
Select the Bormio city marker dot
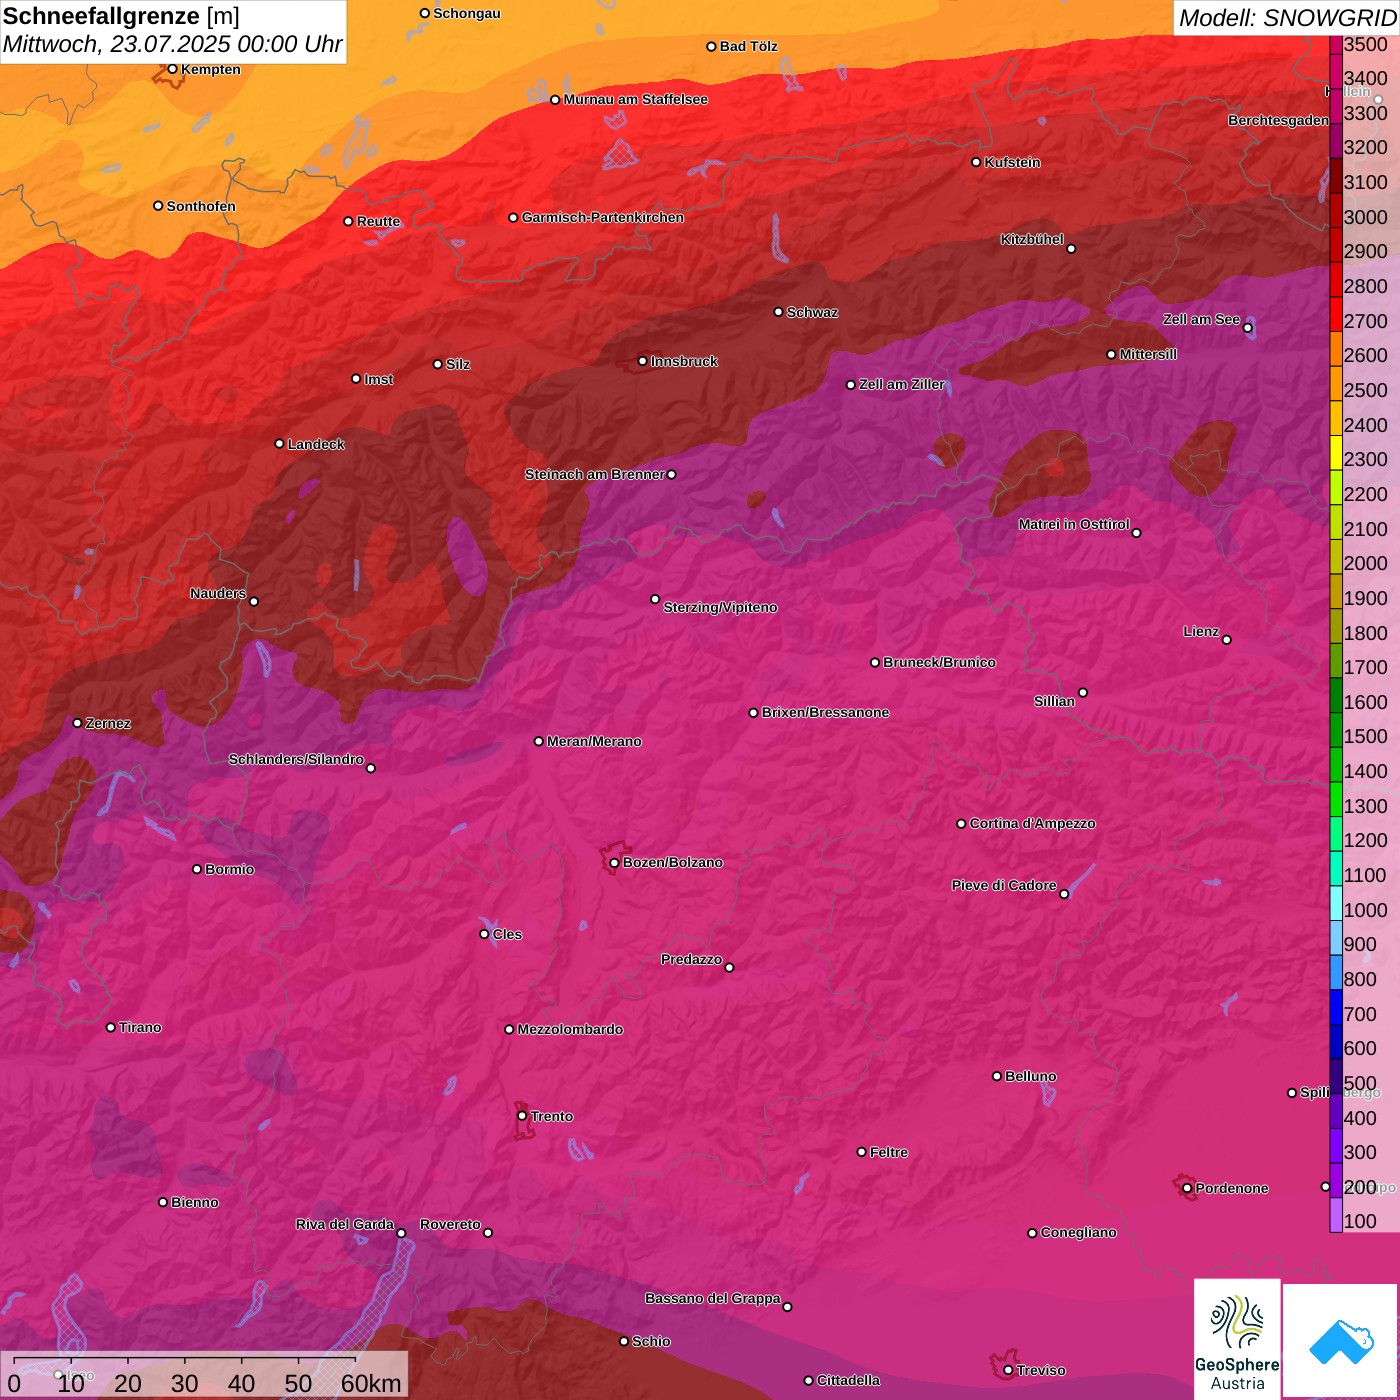(x=197, y=869)
